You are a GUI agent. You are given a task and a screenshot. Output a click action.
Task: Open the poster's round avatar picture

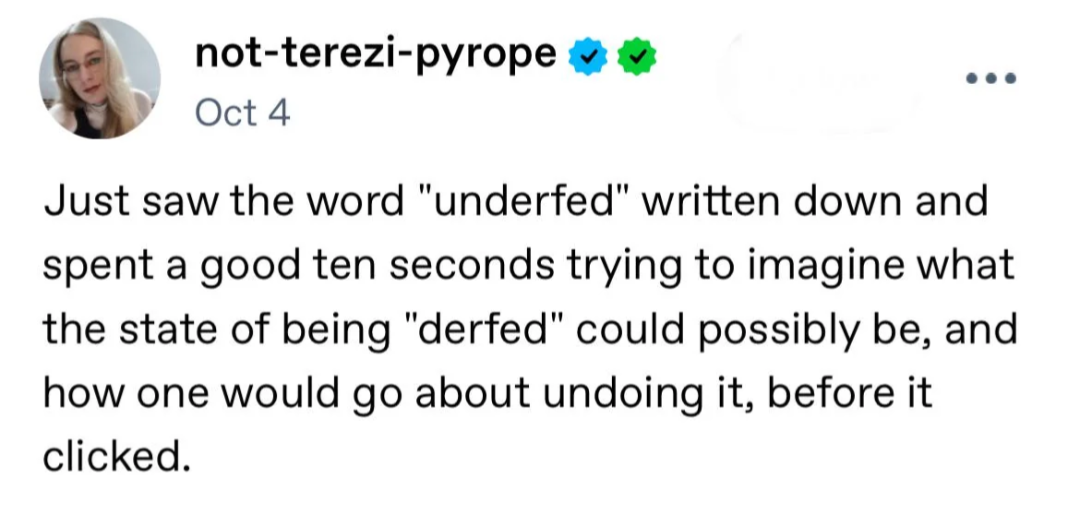(x=100, y=79)
